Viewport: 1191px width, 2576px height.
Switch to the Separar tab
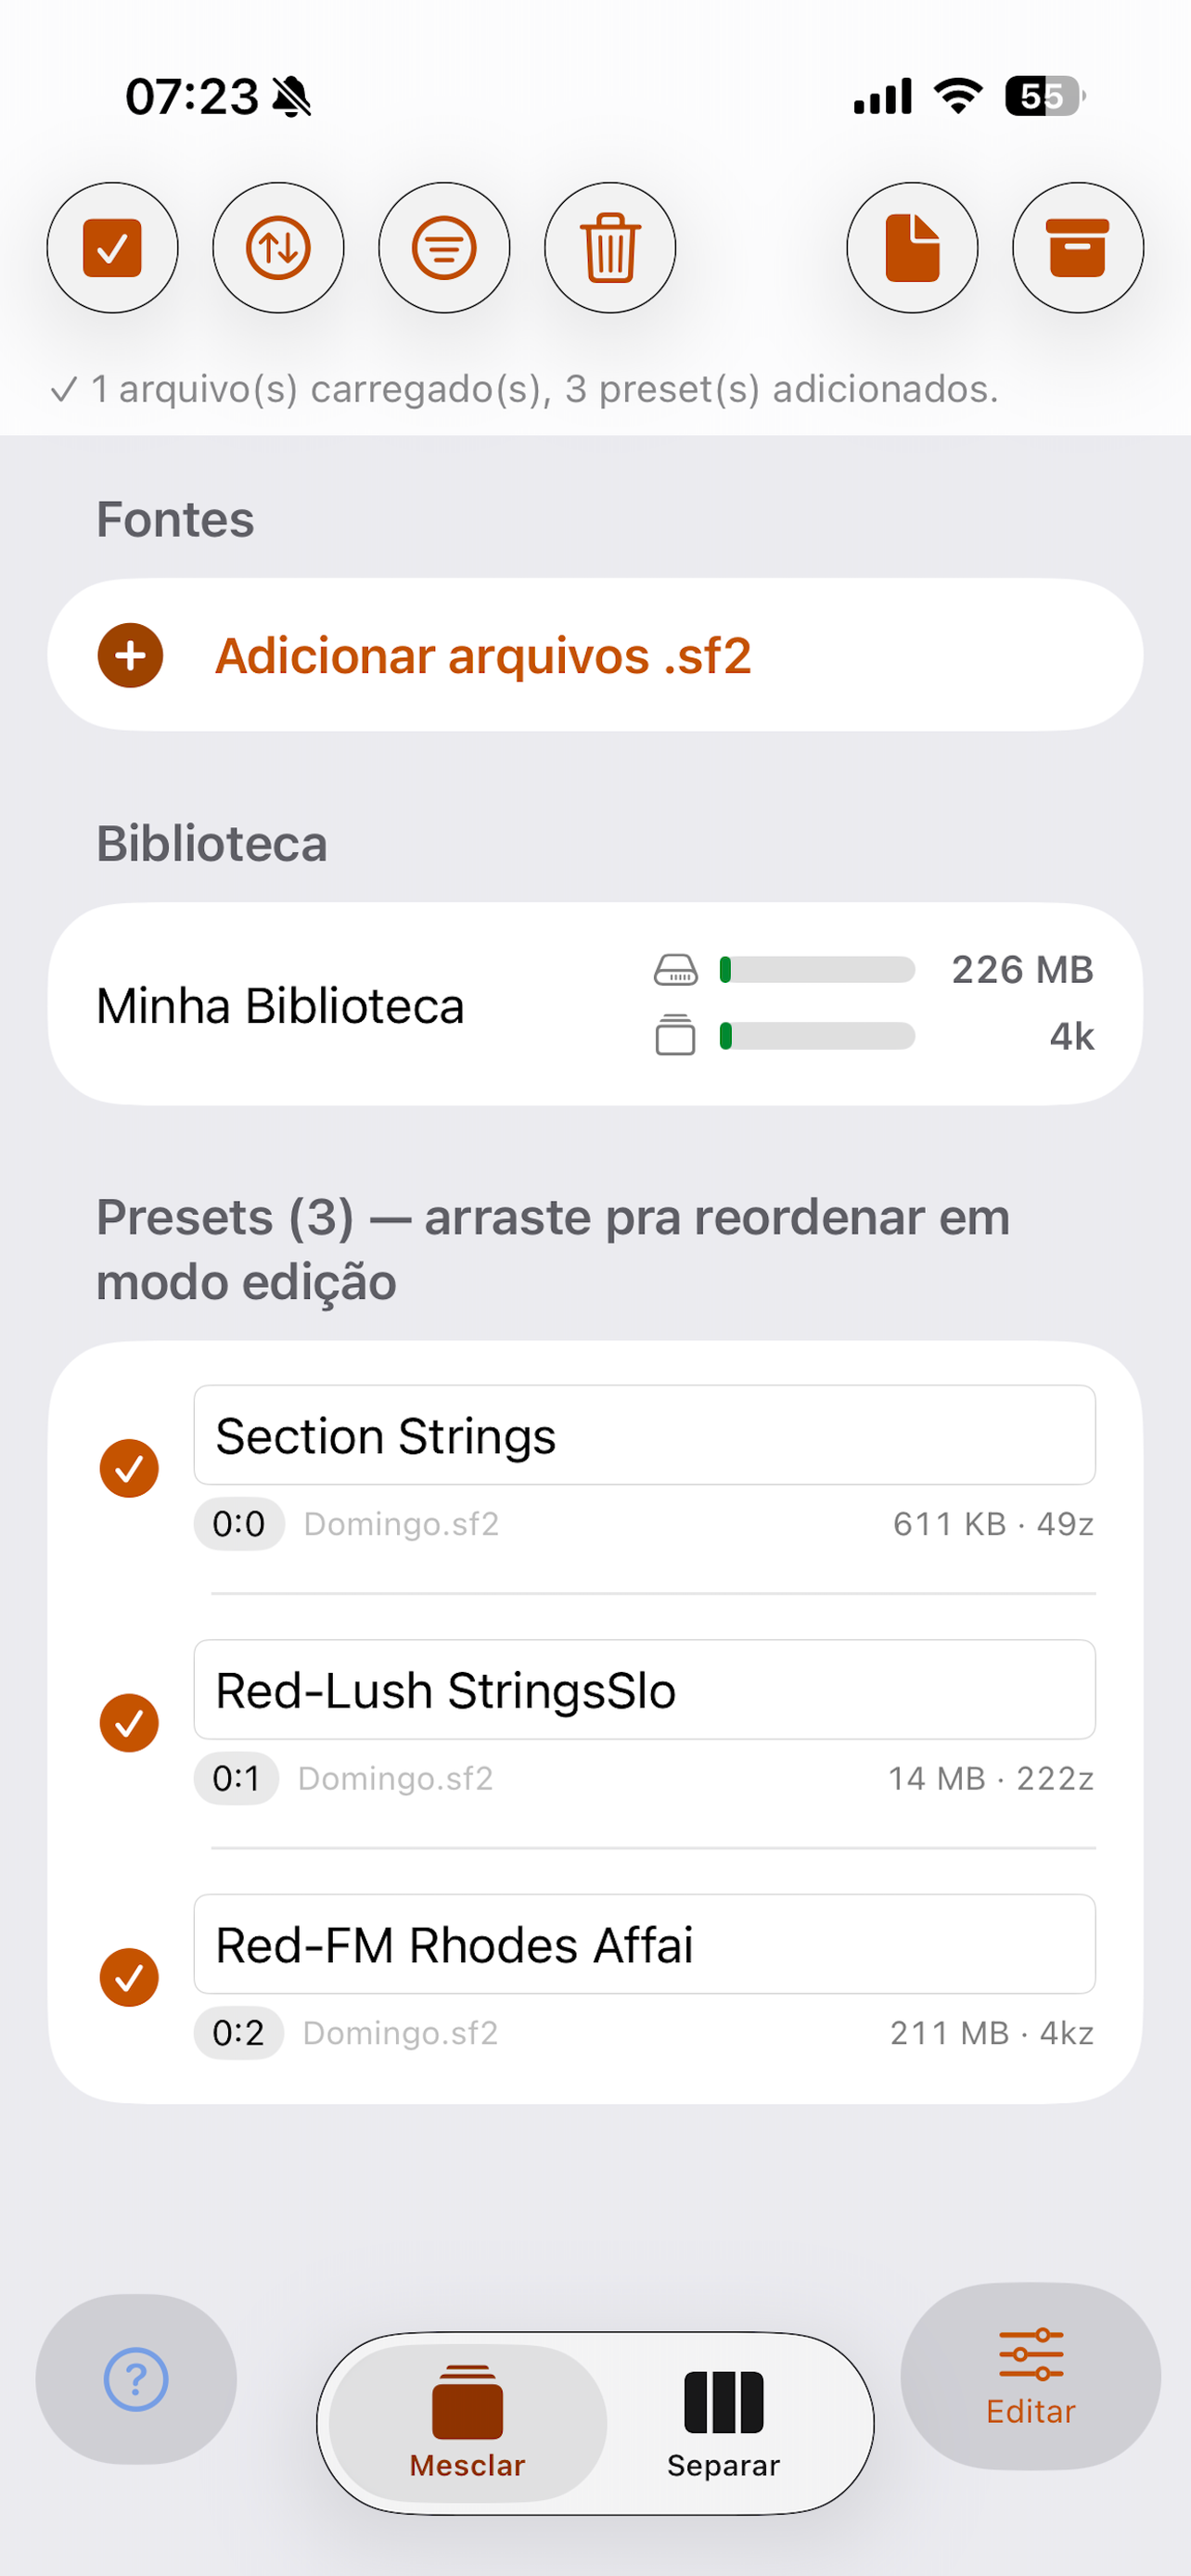tap(723, 2423)
